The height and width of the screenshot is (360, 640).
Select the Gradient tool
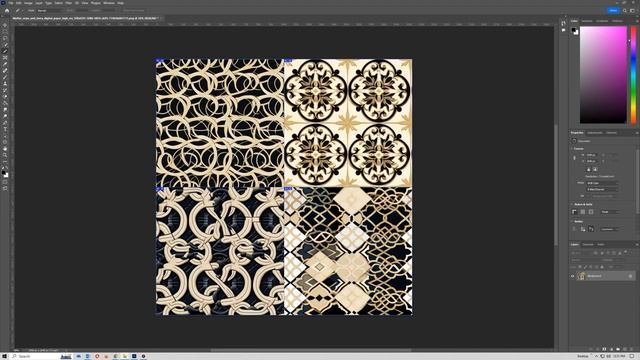tap(5, 103)
